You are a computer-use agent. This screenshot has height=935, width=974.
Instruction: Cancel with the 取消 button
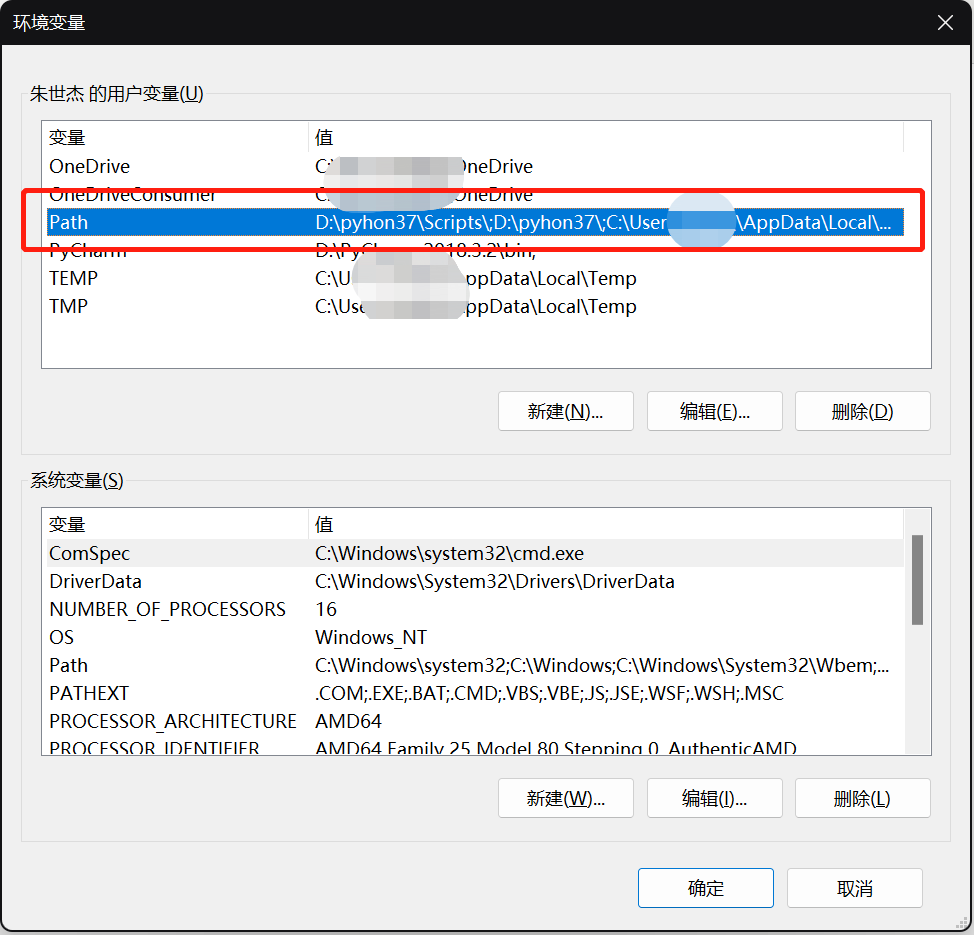click(x=855, y=888)
